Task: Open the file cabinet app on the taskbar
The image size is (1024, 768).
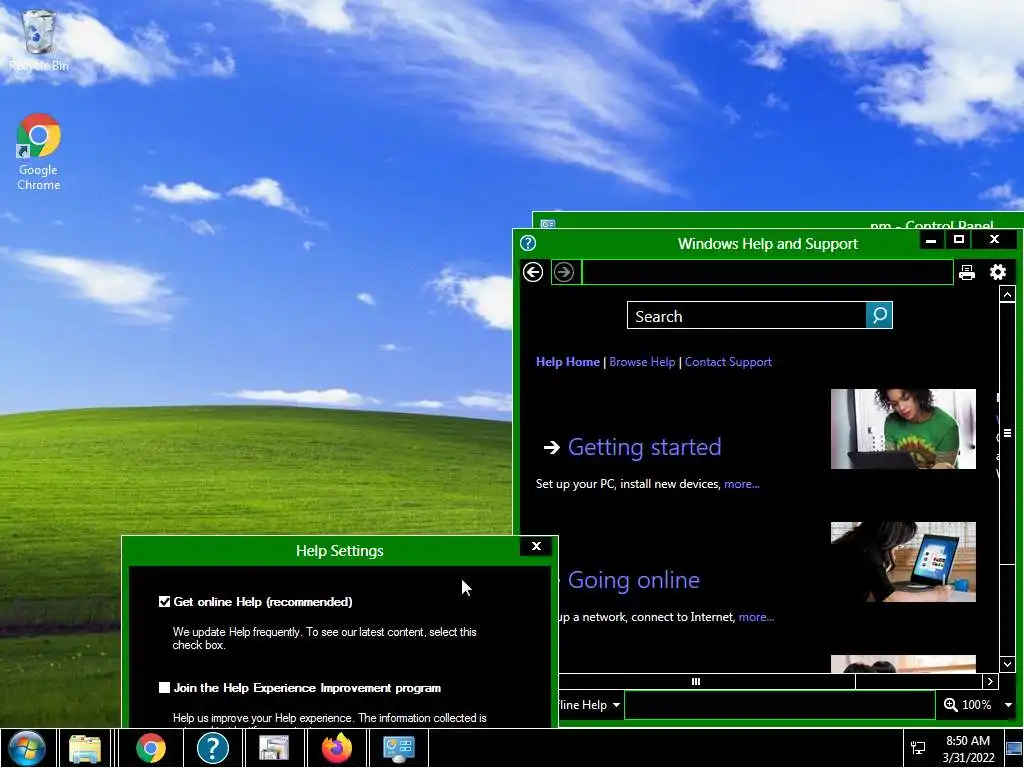Action: [x=274, y=748]
